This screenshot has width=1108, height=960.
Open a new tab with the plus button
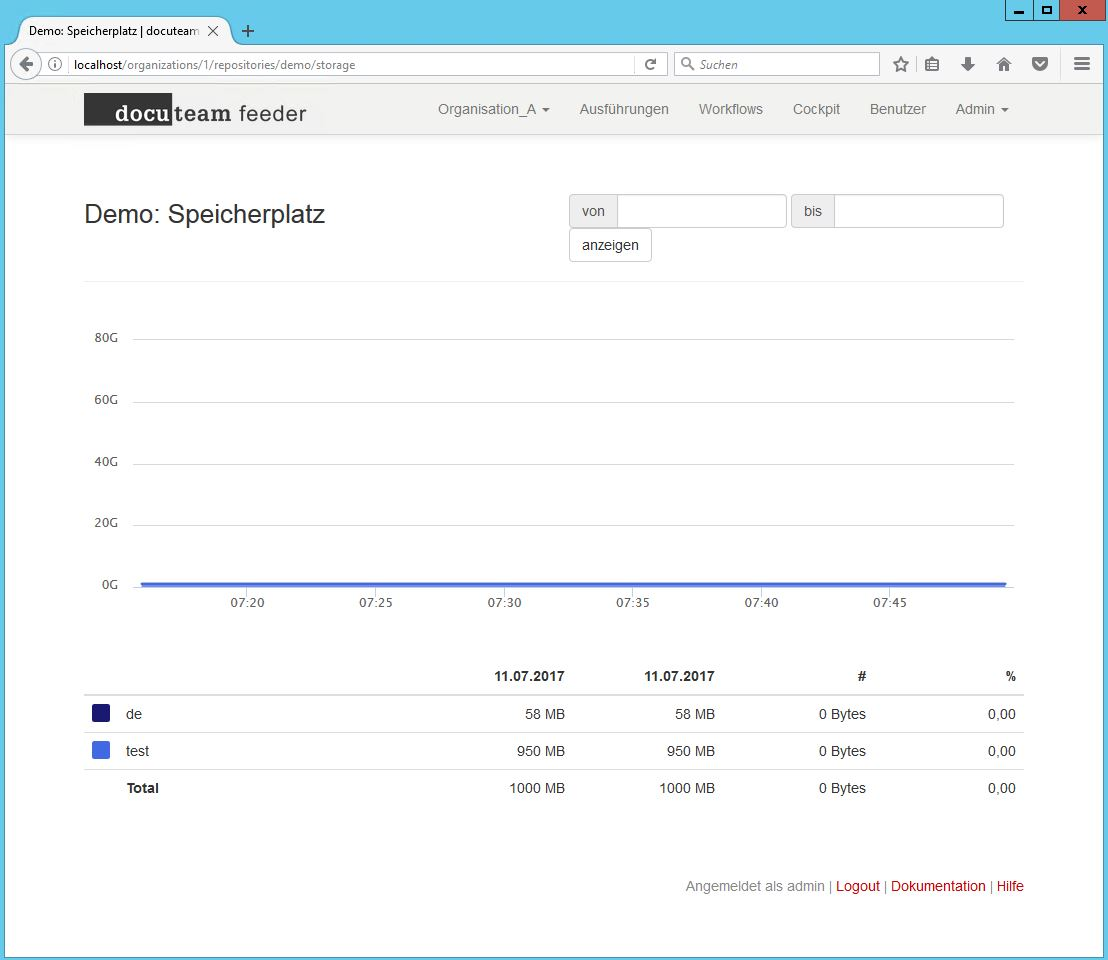[x=248, y=31]
